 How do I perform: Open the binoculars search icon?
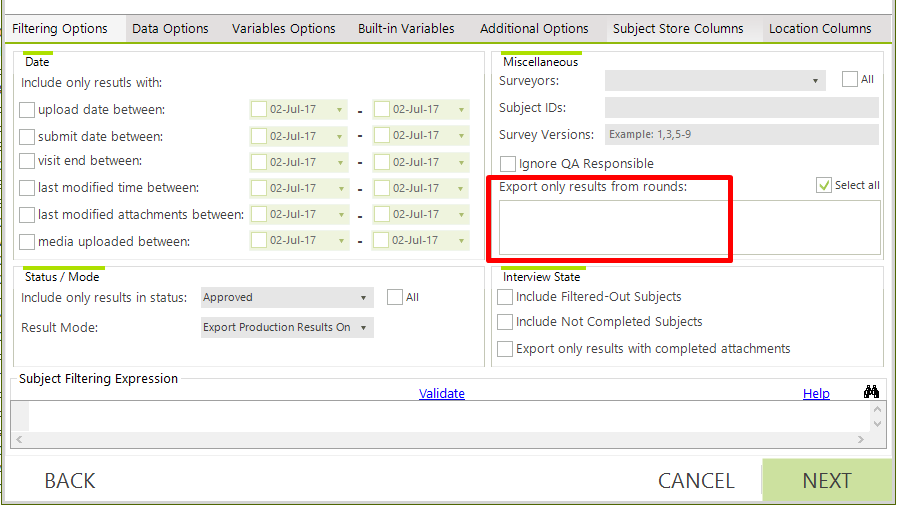point(871,392)
